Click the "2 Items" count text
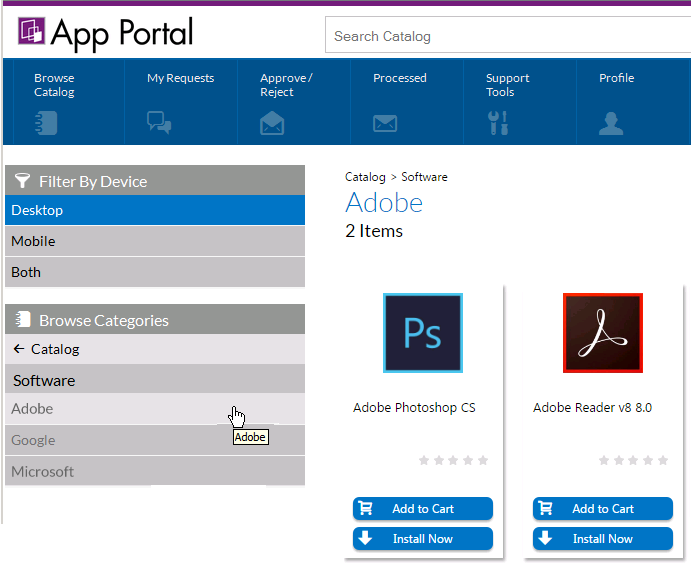Image resolution: width=691 pixels, height=574 pixels. 374,231
